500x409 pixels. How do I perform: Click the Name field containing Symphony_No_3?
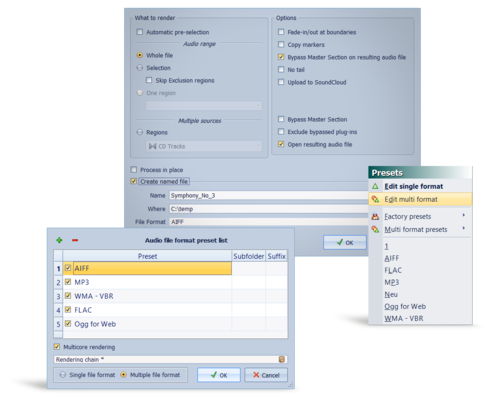(x=269, y=196)
